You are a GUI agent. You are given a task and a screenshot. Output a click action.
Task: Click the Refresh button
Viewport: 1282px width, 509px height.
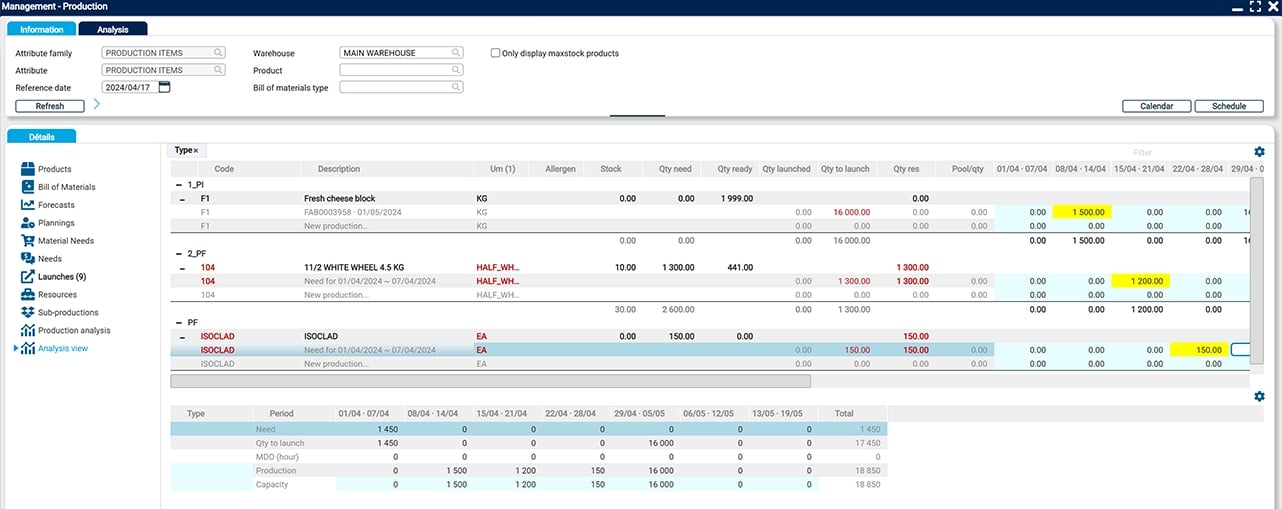click(x=50, y=106)
